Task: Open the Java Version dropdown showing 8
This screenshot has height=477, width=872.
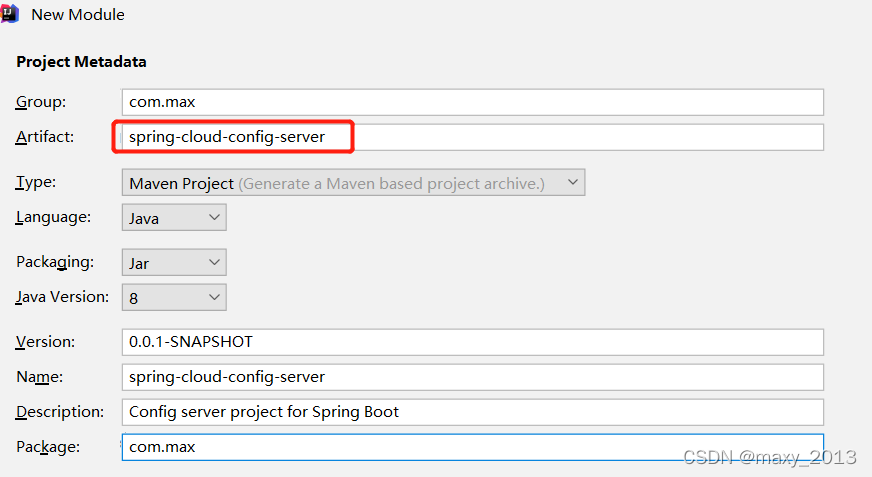Action: 174,297
